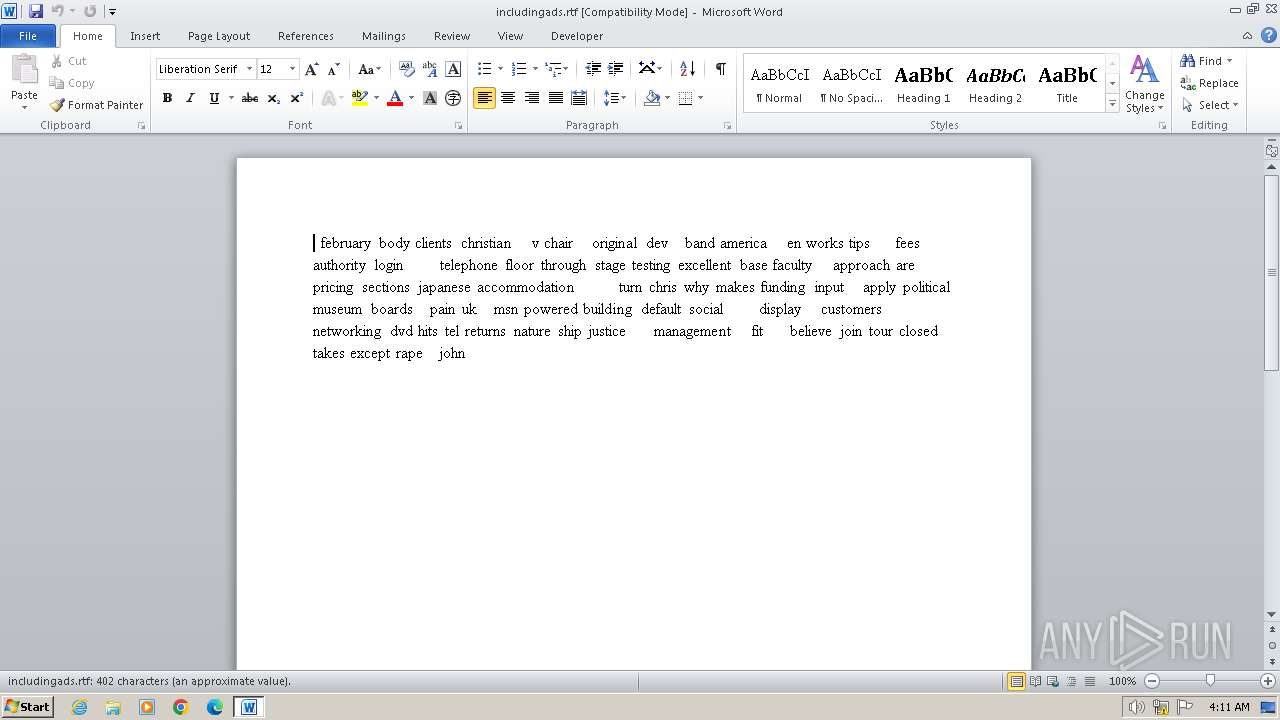Click Clear Formatting icon
The height and width of the screenshot is (720, 1280).
click(406, 69)
